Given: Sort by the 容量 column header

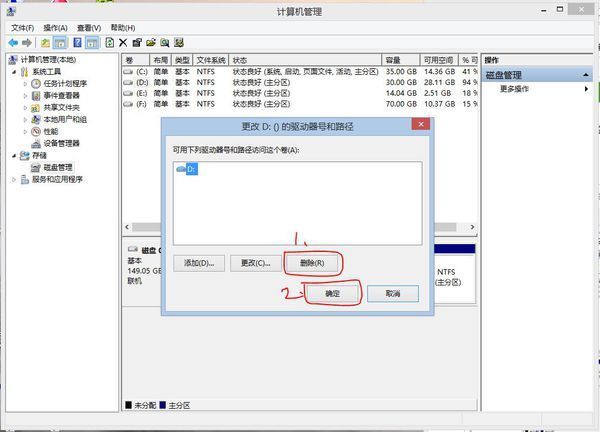Looking at the screenshot, I should point(401,60).
